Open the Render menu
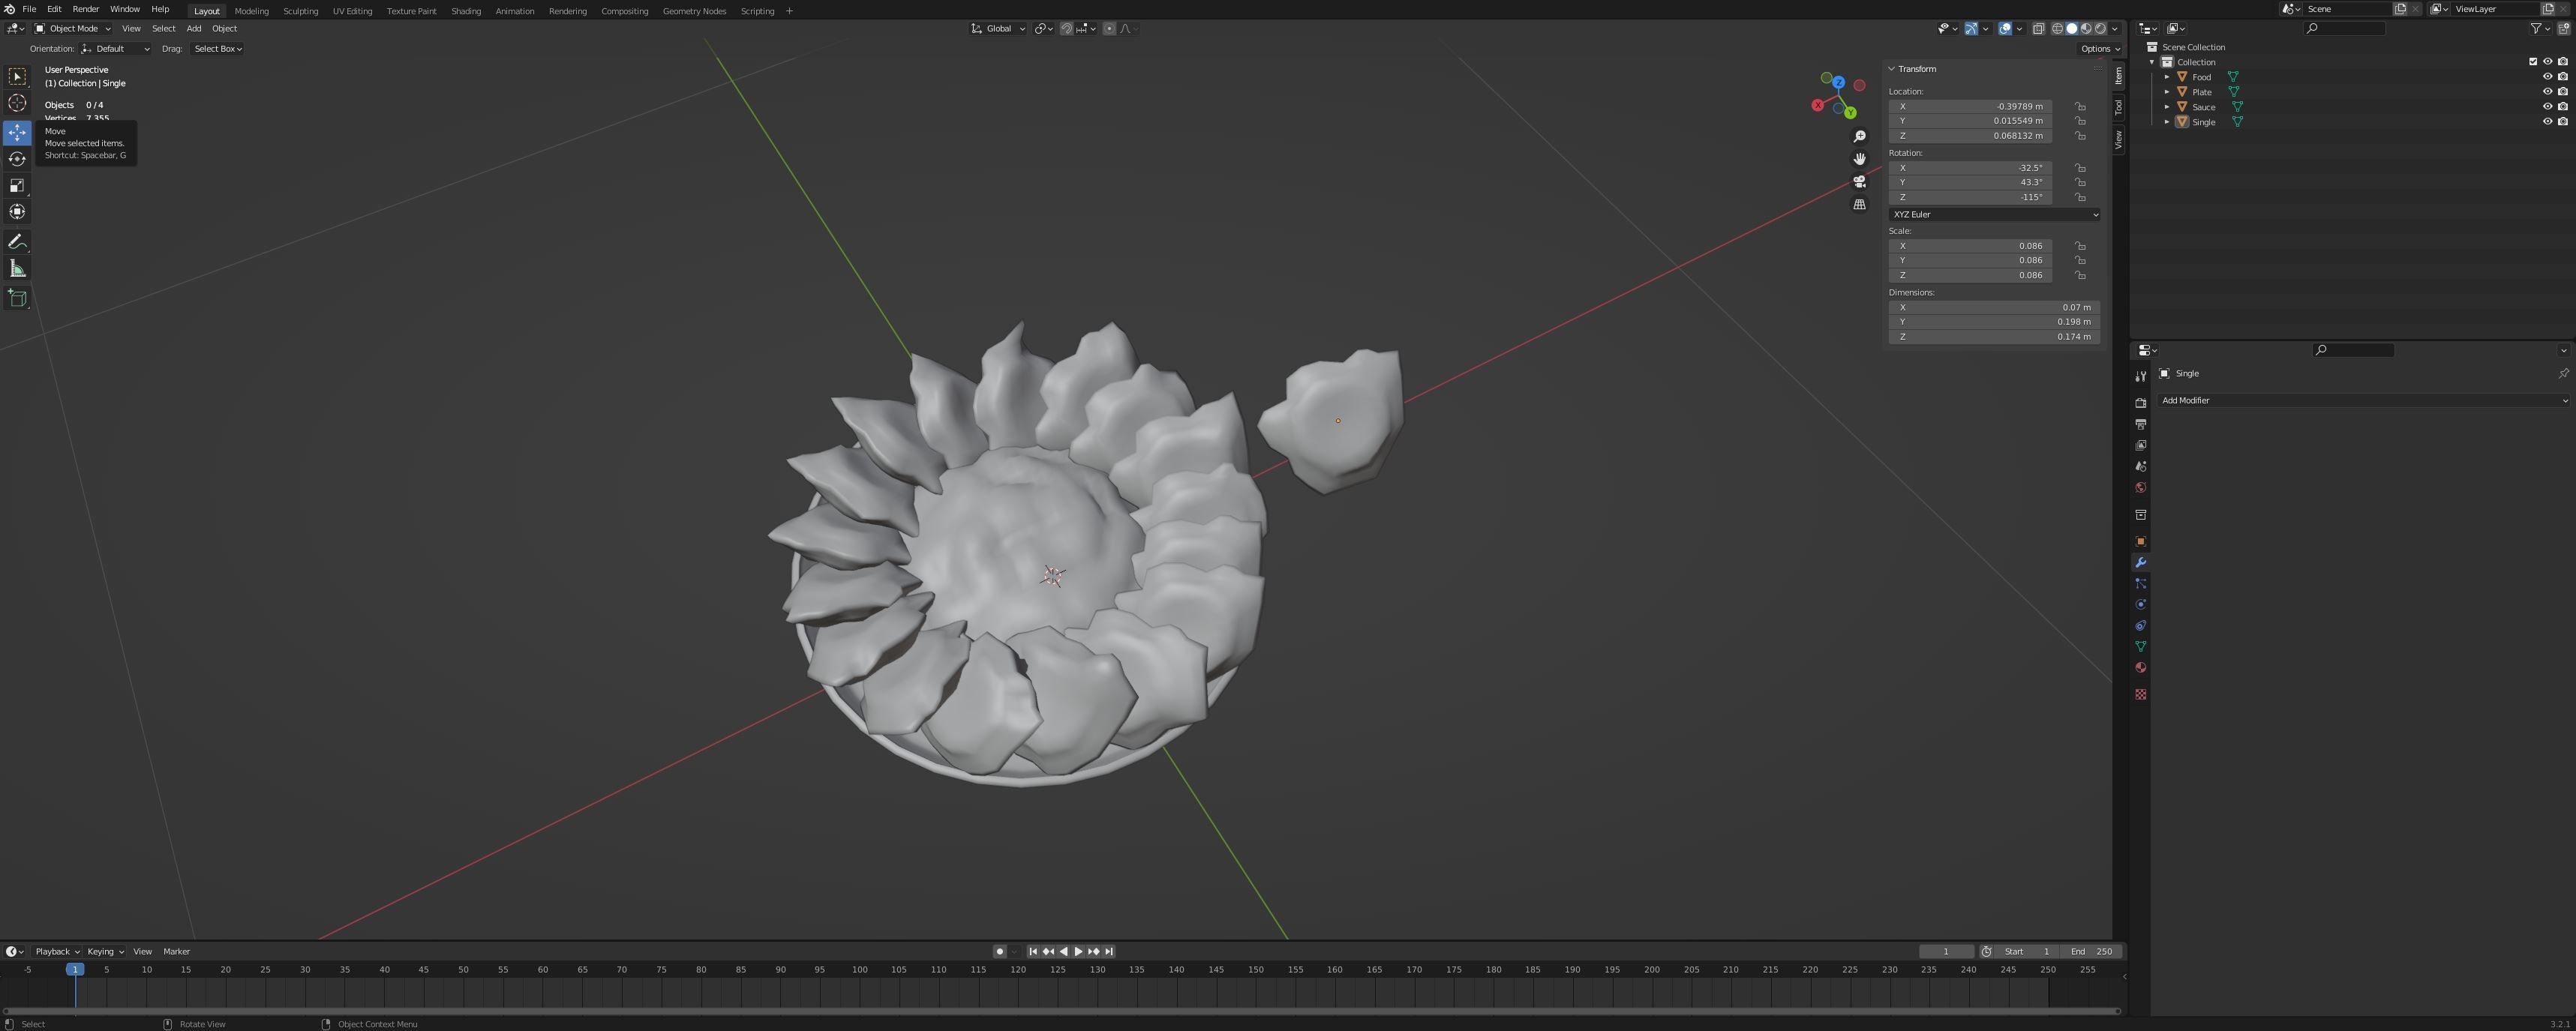The image size is (2576, 1031). click(x=85, y=9)
